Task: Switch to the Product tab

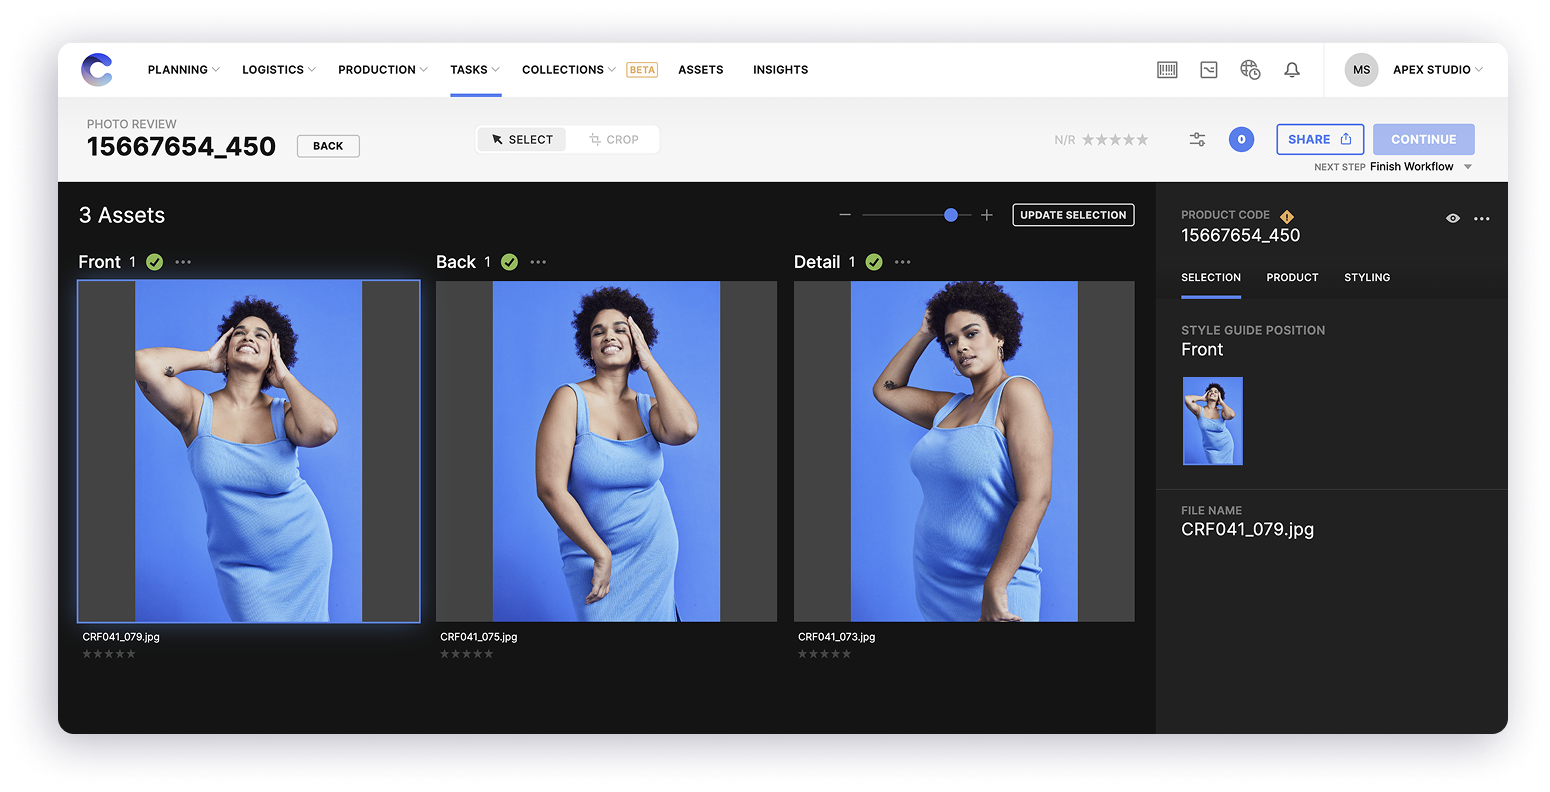Action: pos(1292,278)
